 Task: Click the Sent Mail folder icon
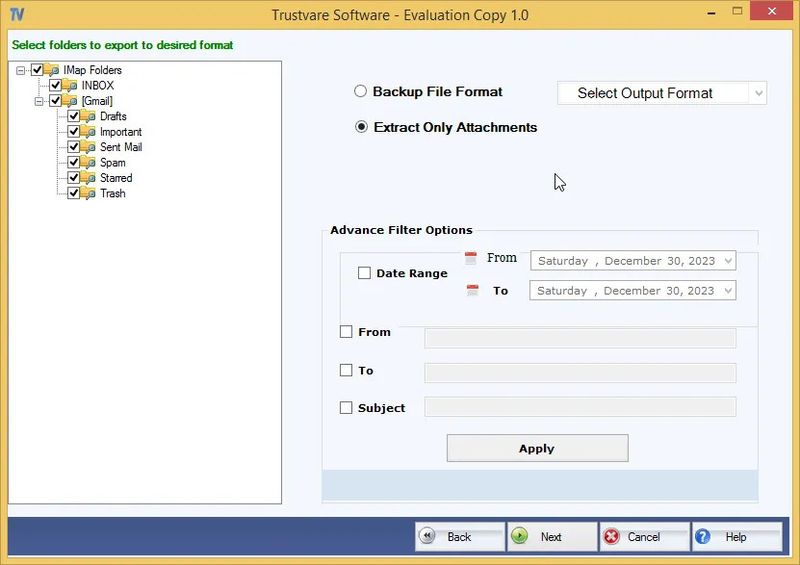click(88, 147)
